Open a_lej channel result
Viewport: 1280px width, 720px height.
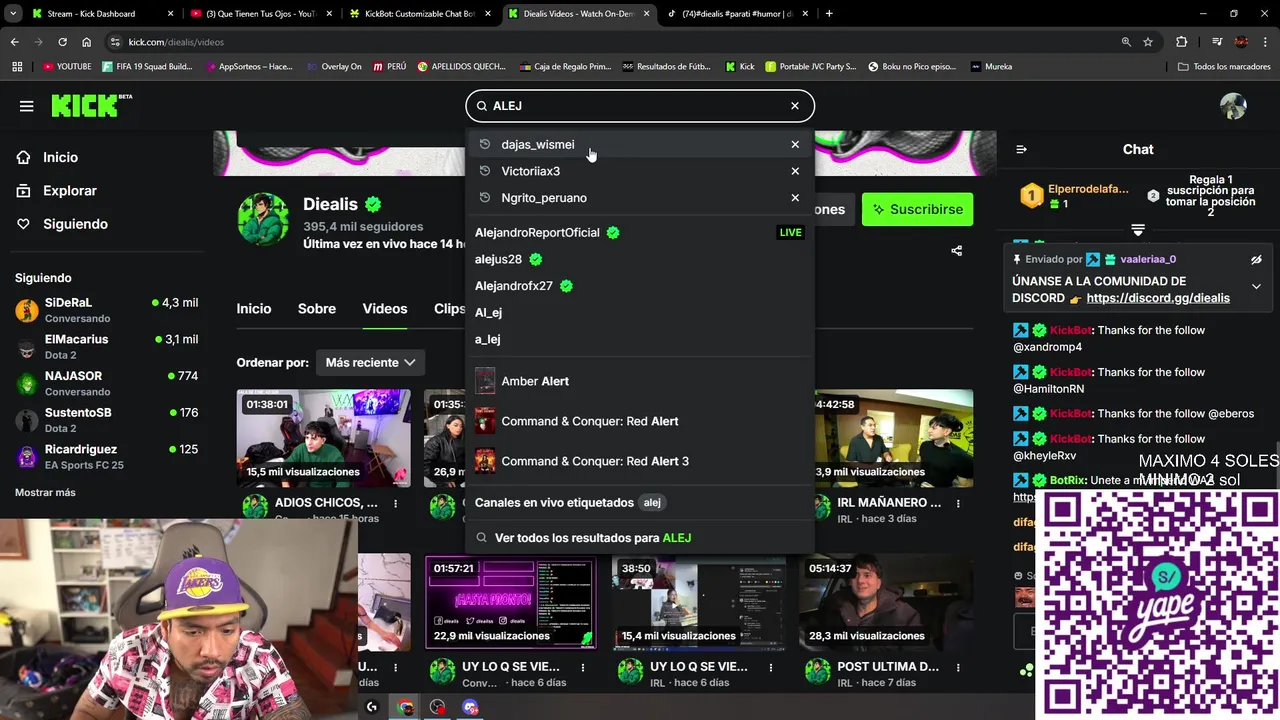coord(640,339)
